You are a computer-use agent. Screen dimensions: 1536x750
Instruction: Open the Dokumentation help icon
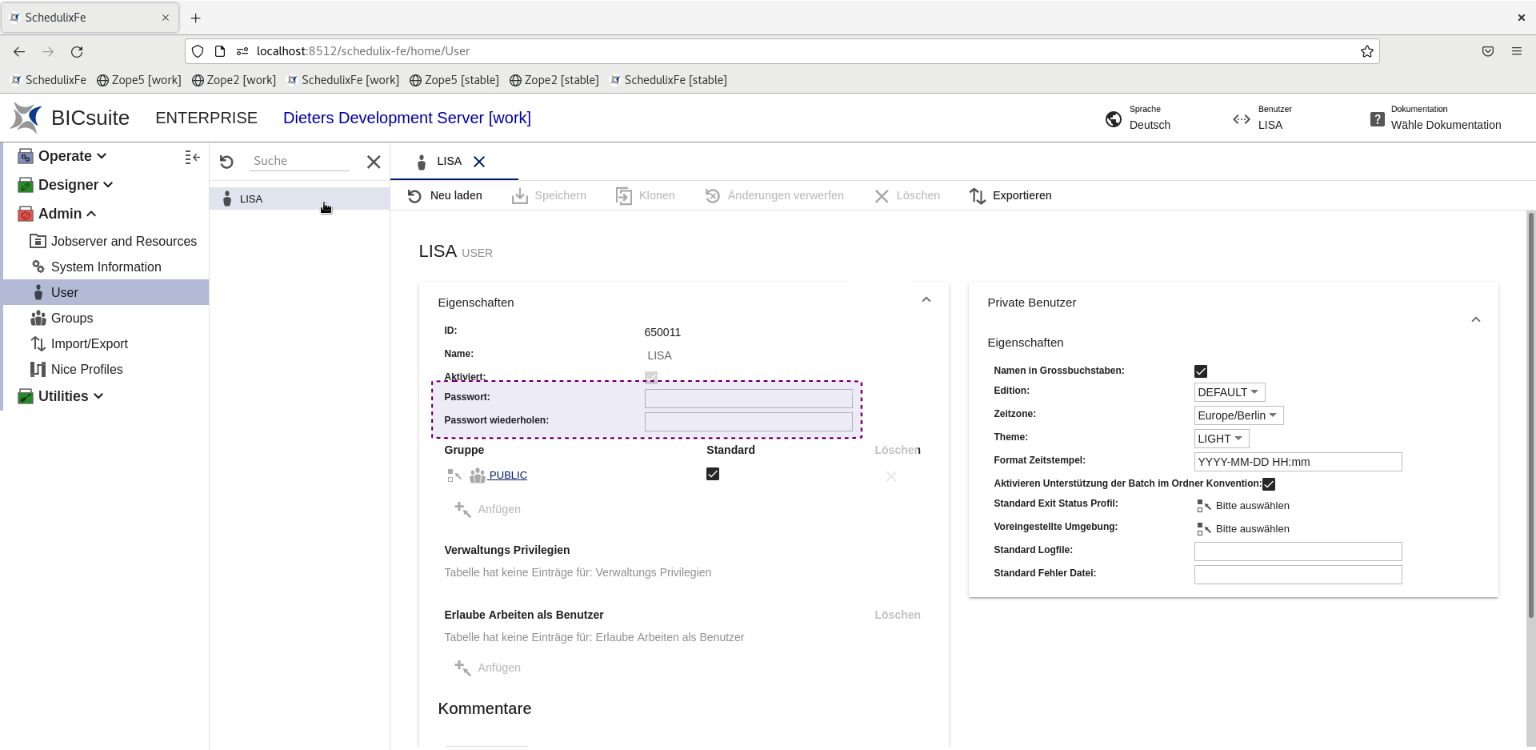pyautogui.click(x=1377, y=119)
